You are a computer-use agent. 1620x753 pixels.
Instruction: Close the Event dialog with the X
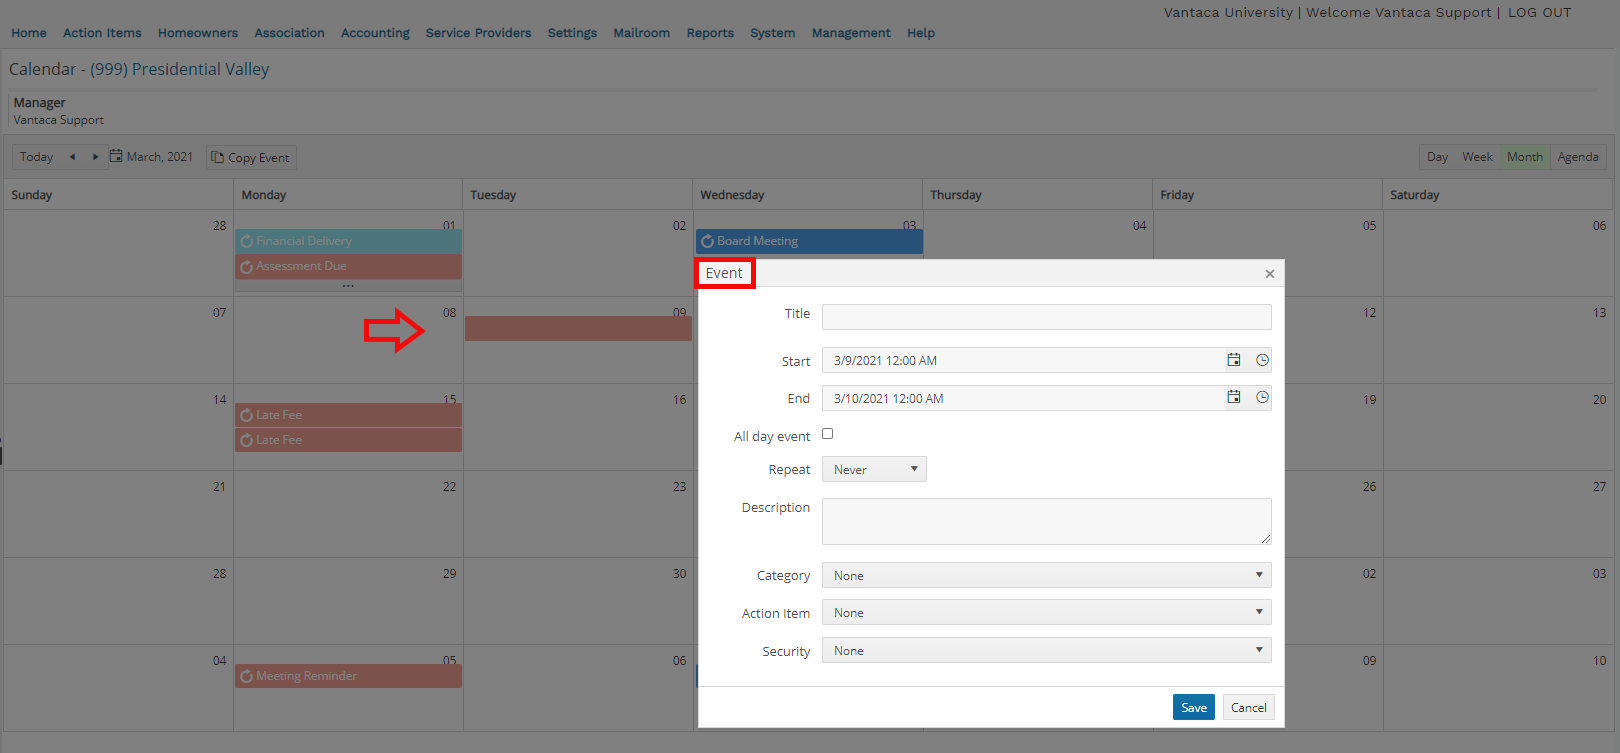tap(1270, 274)
